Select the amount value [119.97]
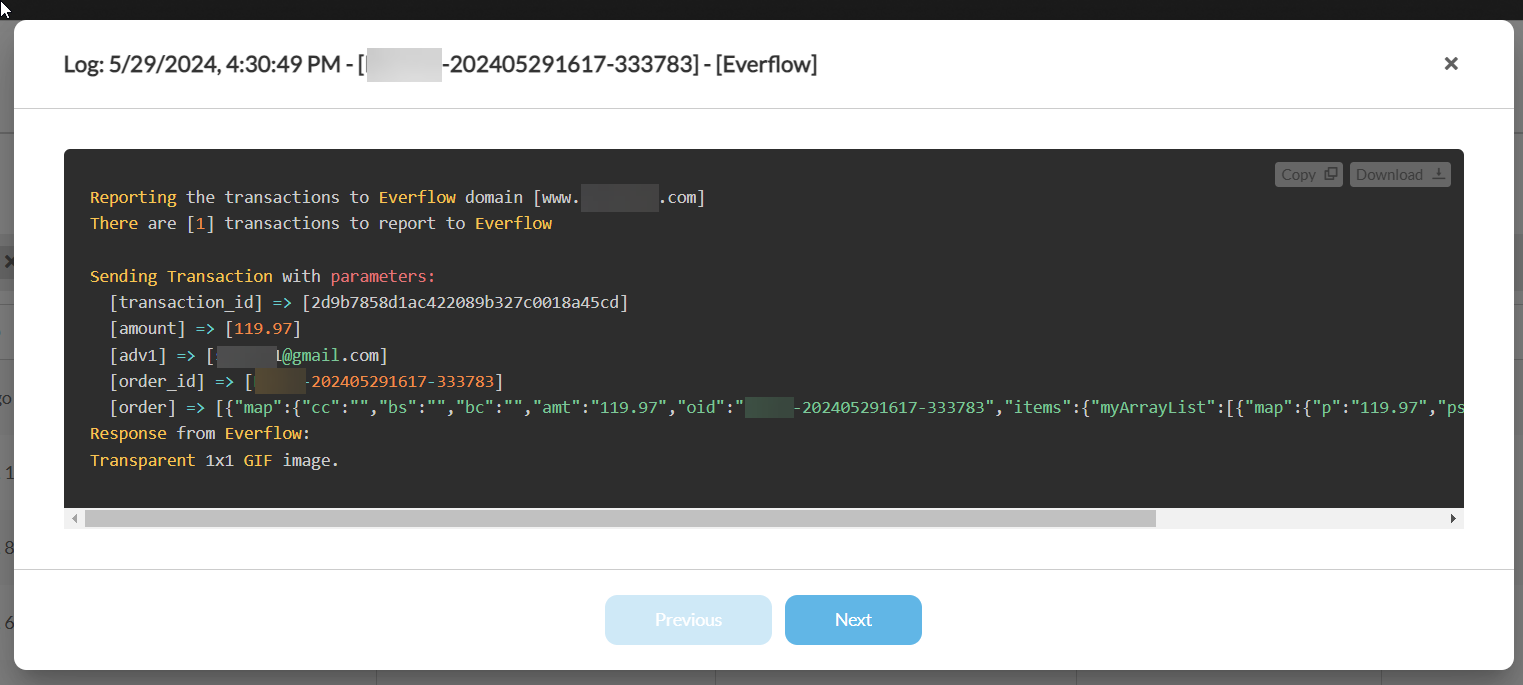Viewport: 1523px width, 685px height. pyautogui.click(x=263, y=328)
